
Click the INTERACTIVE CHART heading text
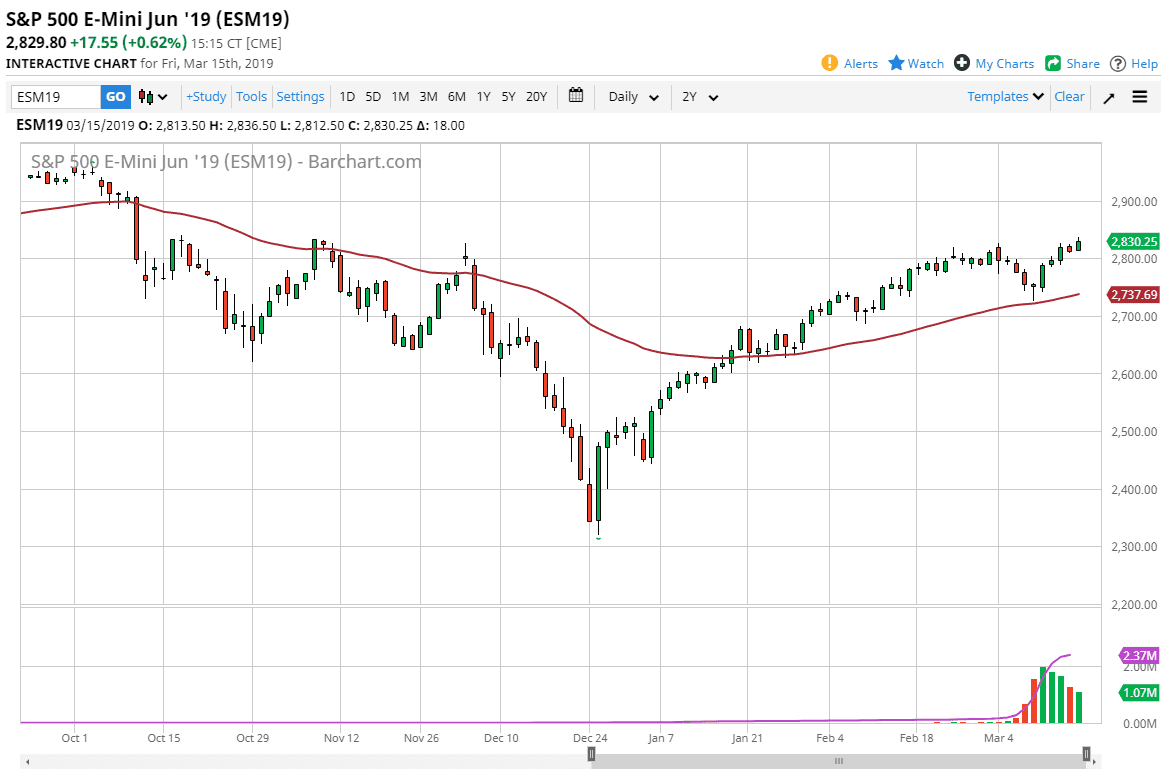(x=71, y=64)
